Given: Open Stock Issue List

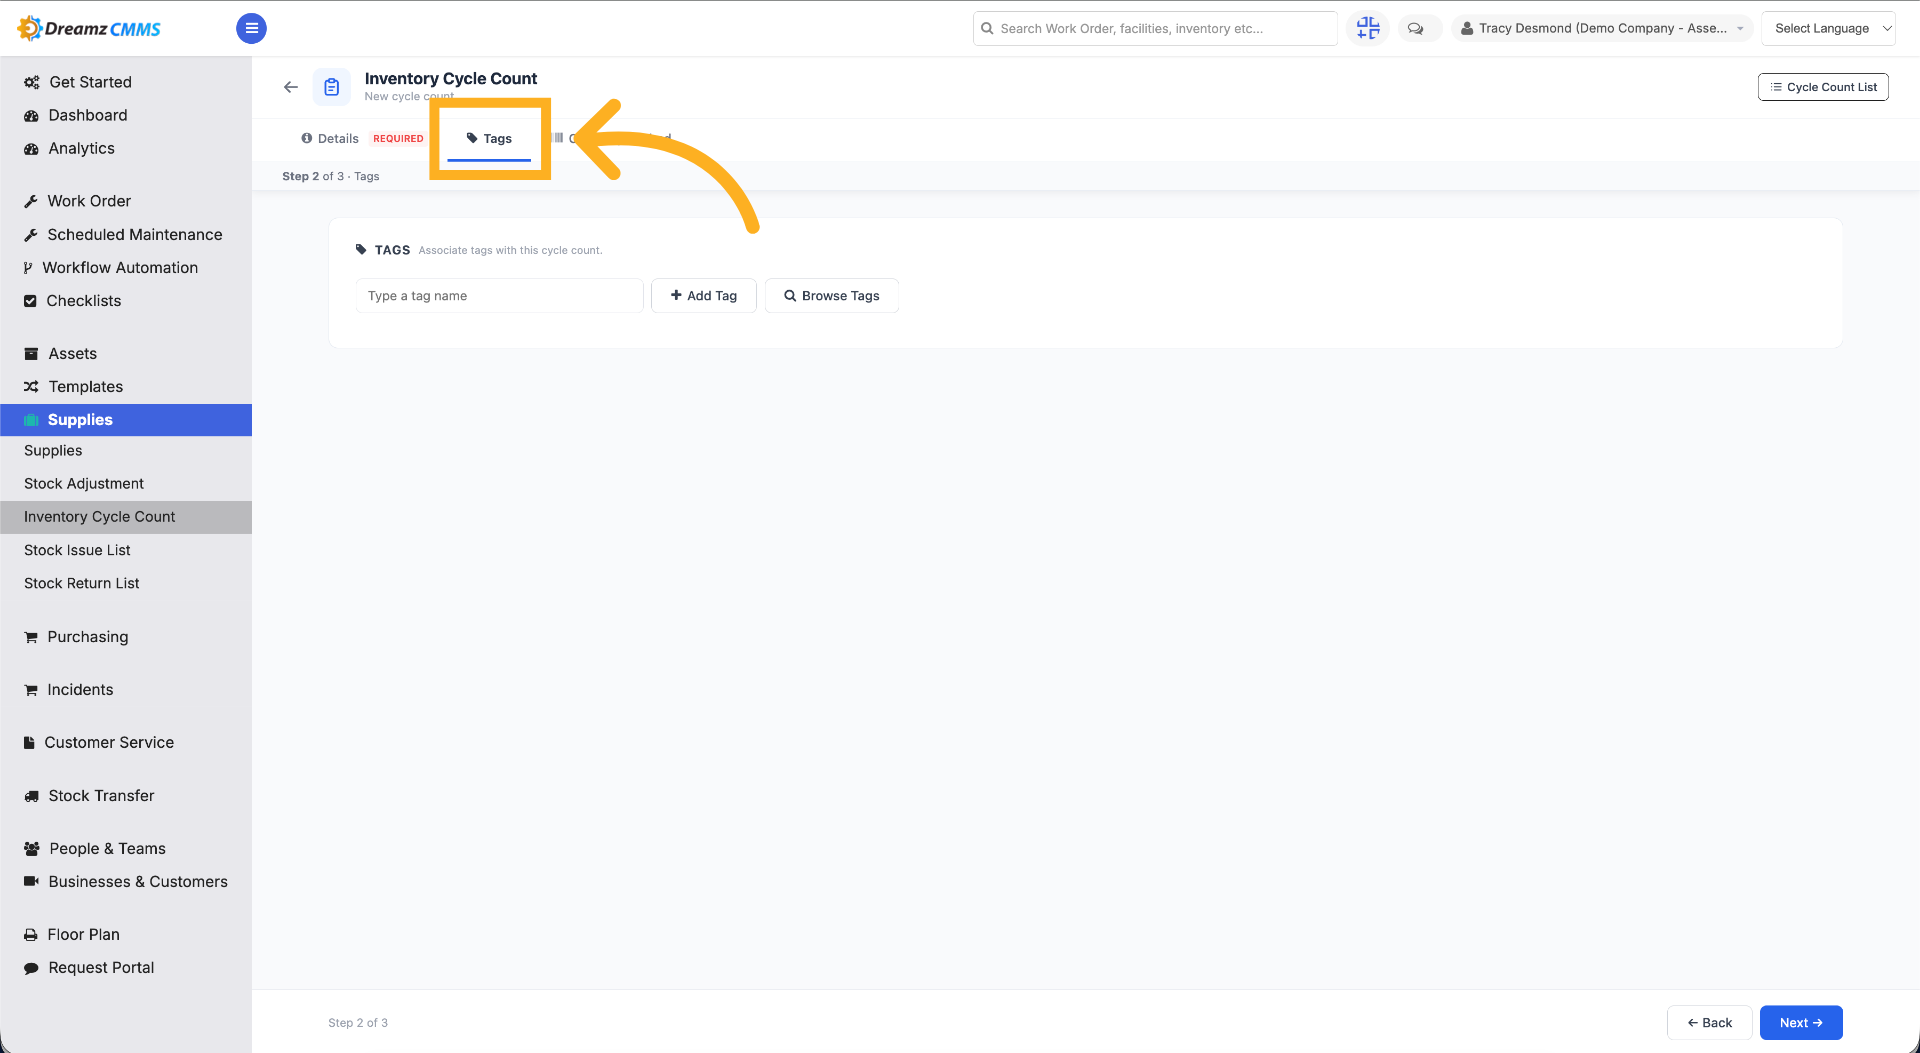Looking at the screenshot, I should 77,550.
